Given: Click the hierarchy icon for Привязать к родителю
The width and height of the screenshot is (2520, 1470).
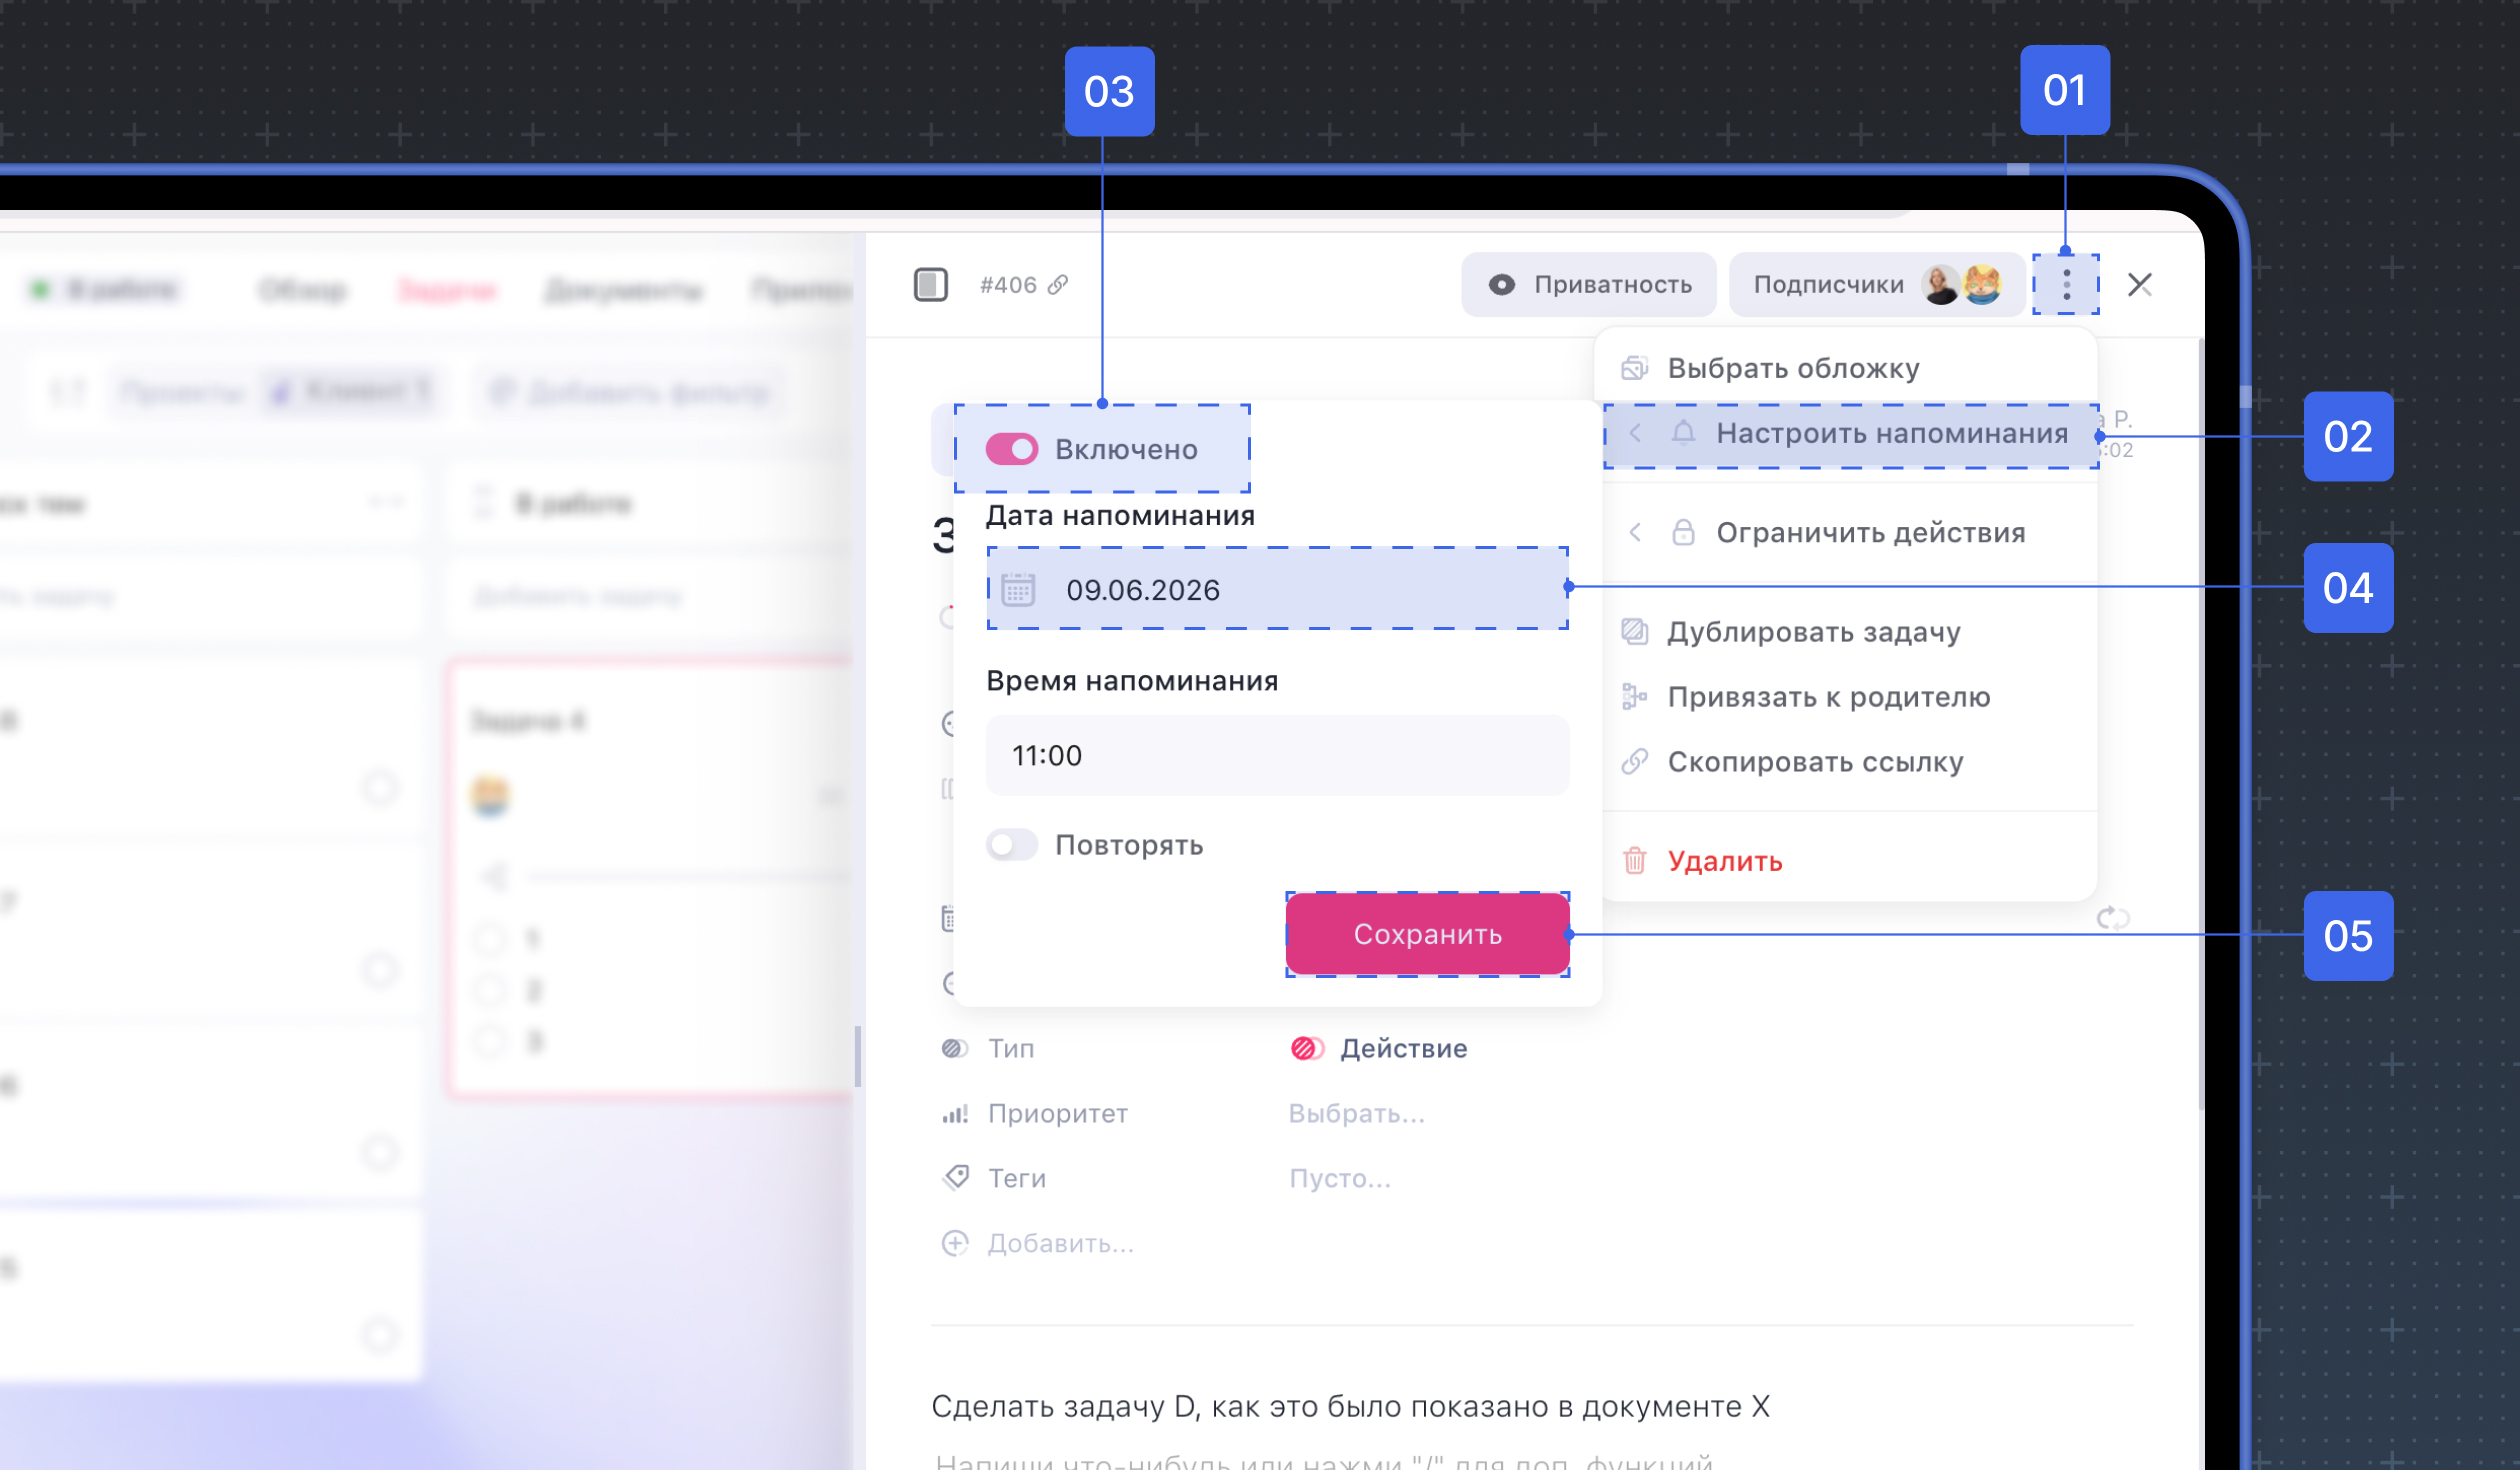Looking at the screenshot, I should tap(1634, 697).
